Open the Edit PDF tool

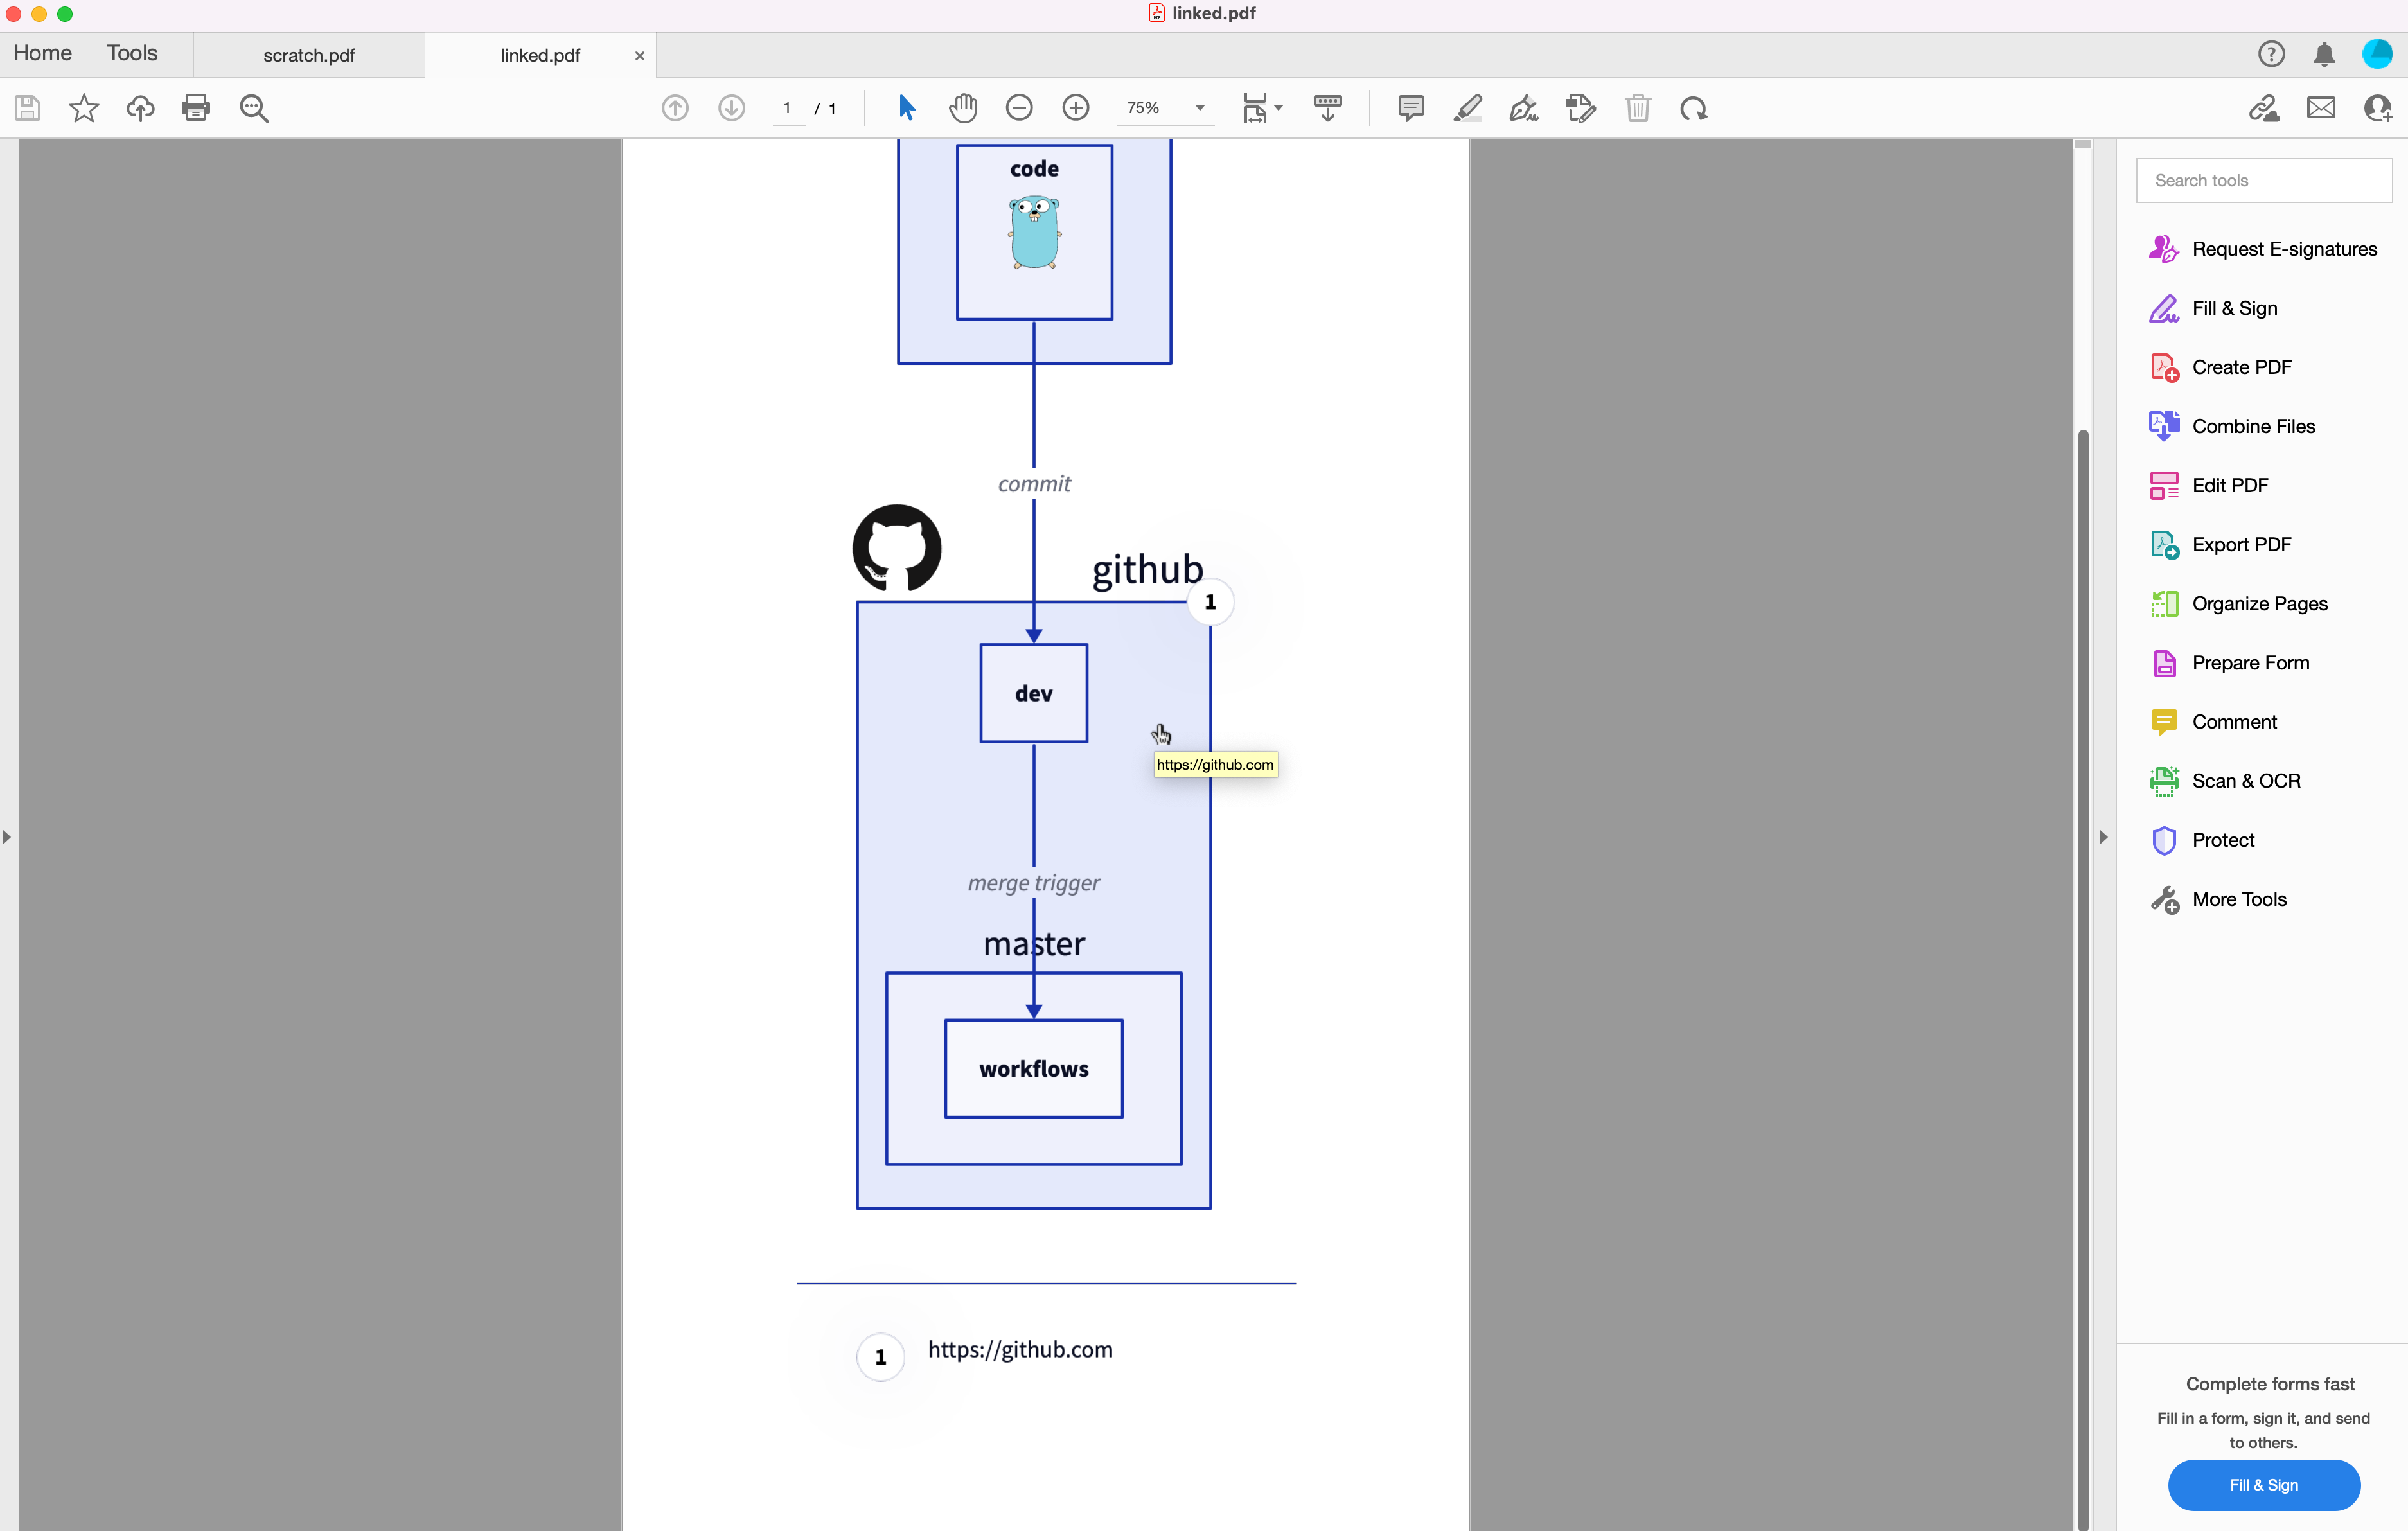click(x=2209, y=485)
